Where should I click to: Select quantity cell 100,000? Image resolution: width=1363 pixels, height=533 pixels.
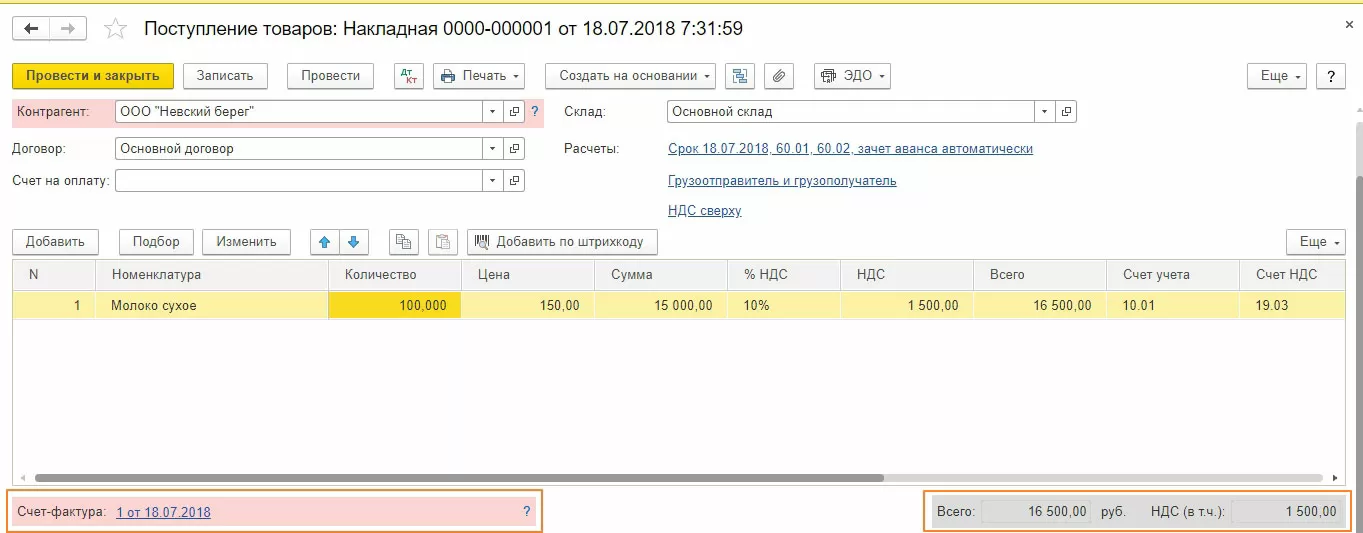[x=395, y=306]
